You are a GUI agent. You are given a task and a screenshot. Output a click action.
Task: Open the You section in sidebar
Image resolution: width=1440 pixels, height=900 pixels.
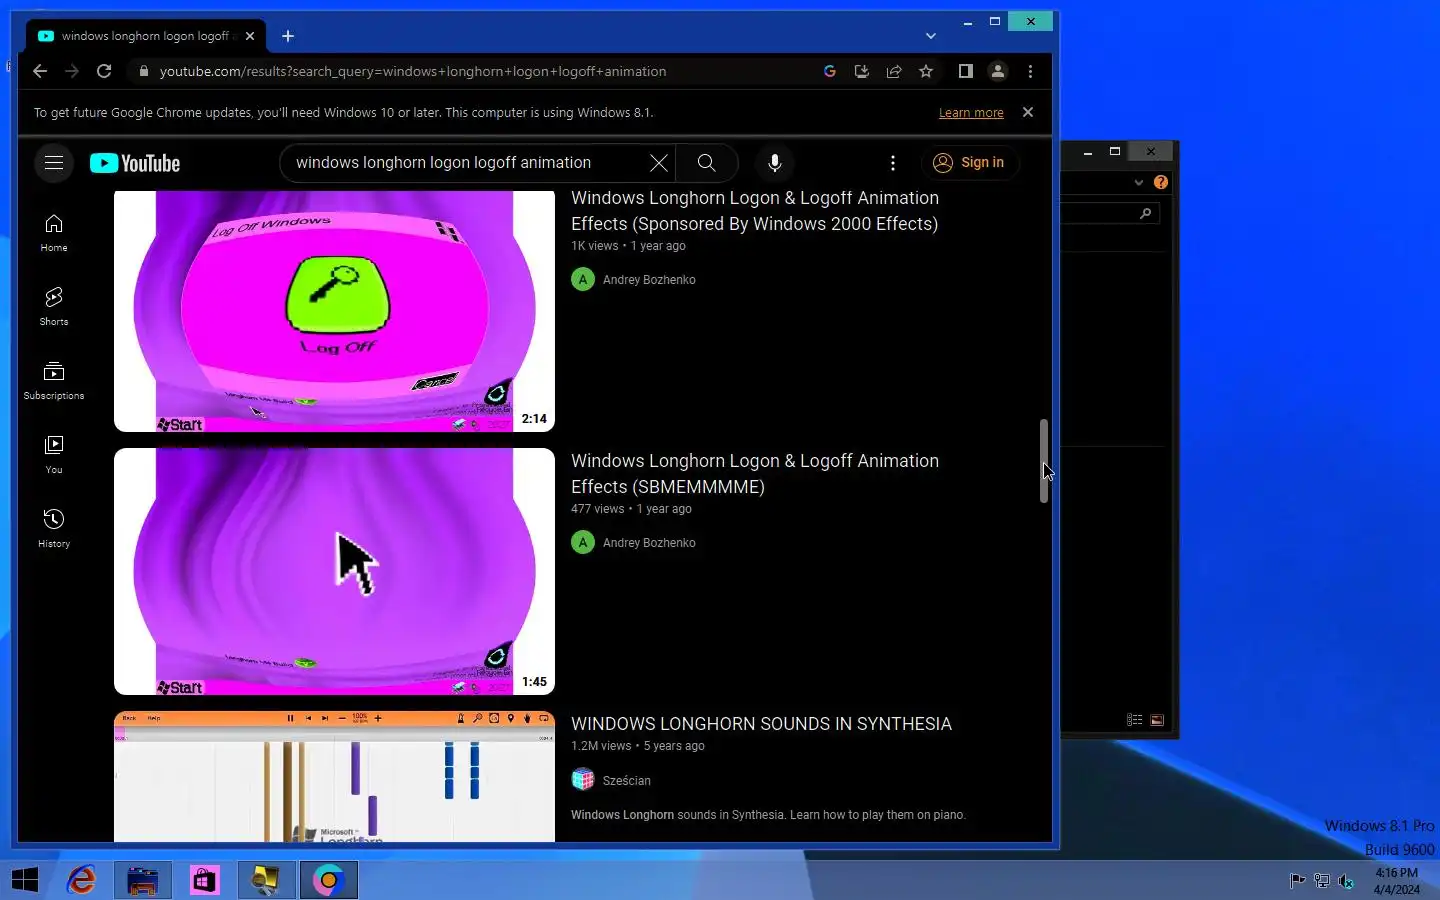coord(54,455)
